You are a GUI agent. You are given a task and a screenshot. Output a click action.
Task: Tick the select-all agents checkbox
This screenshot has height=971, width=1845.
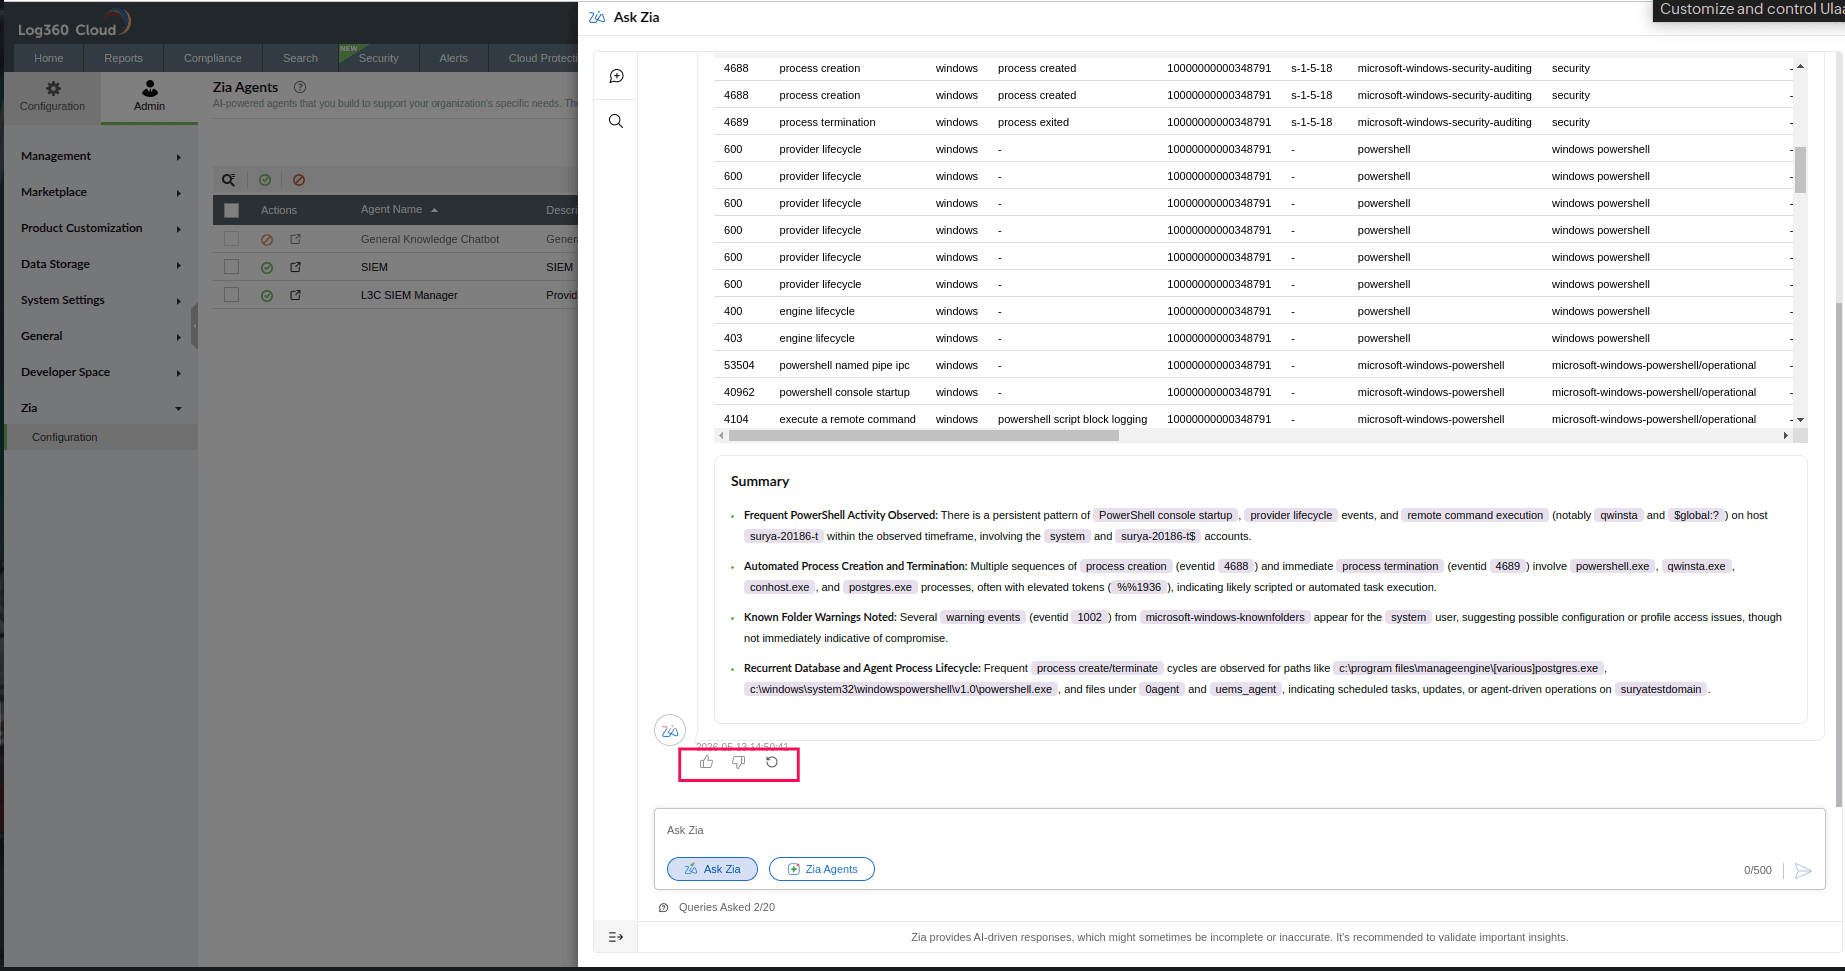click(x=232, y=210)
